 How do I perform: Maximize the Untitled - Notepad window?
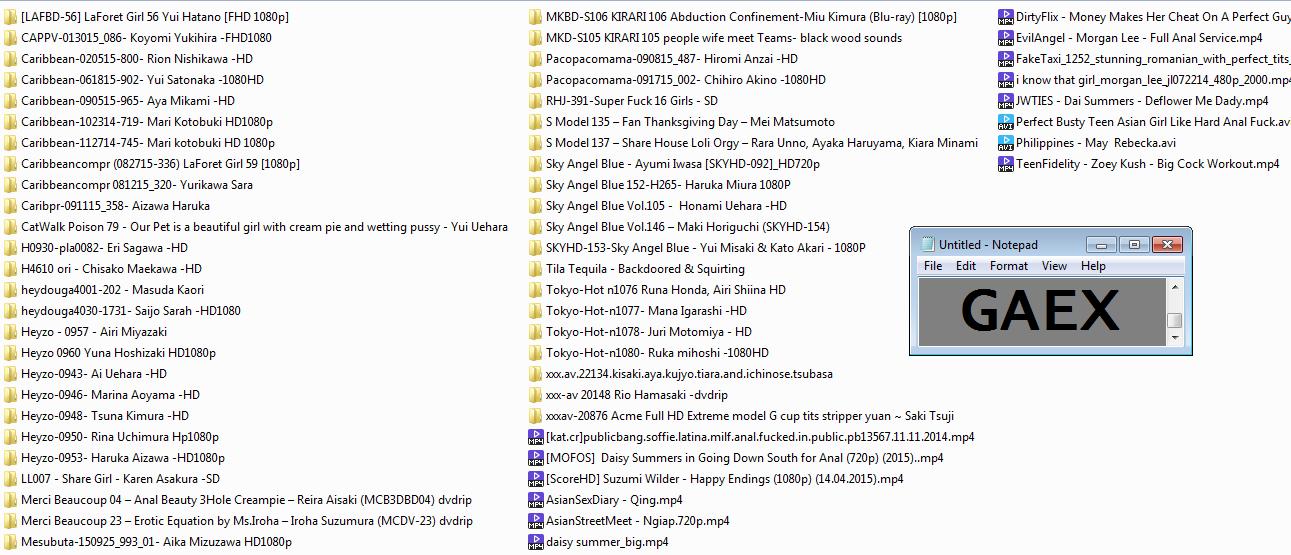[1134, 244]
